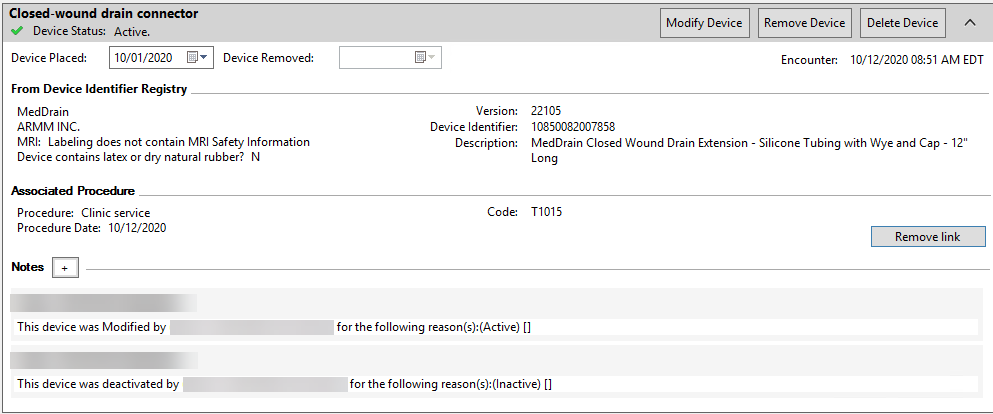Image resolution: width=993 pixels, height=414 pixels.
Task: Open the Device Placed calendar picker
Action: click(193, 58)
